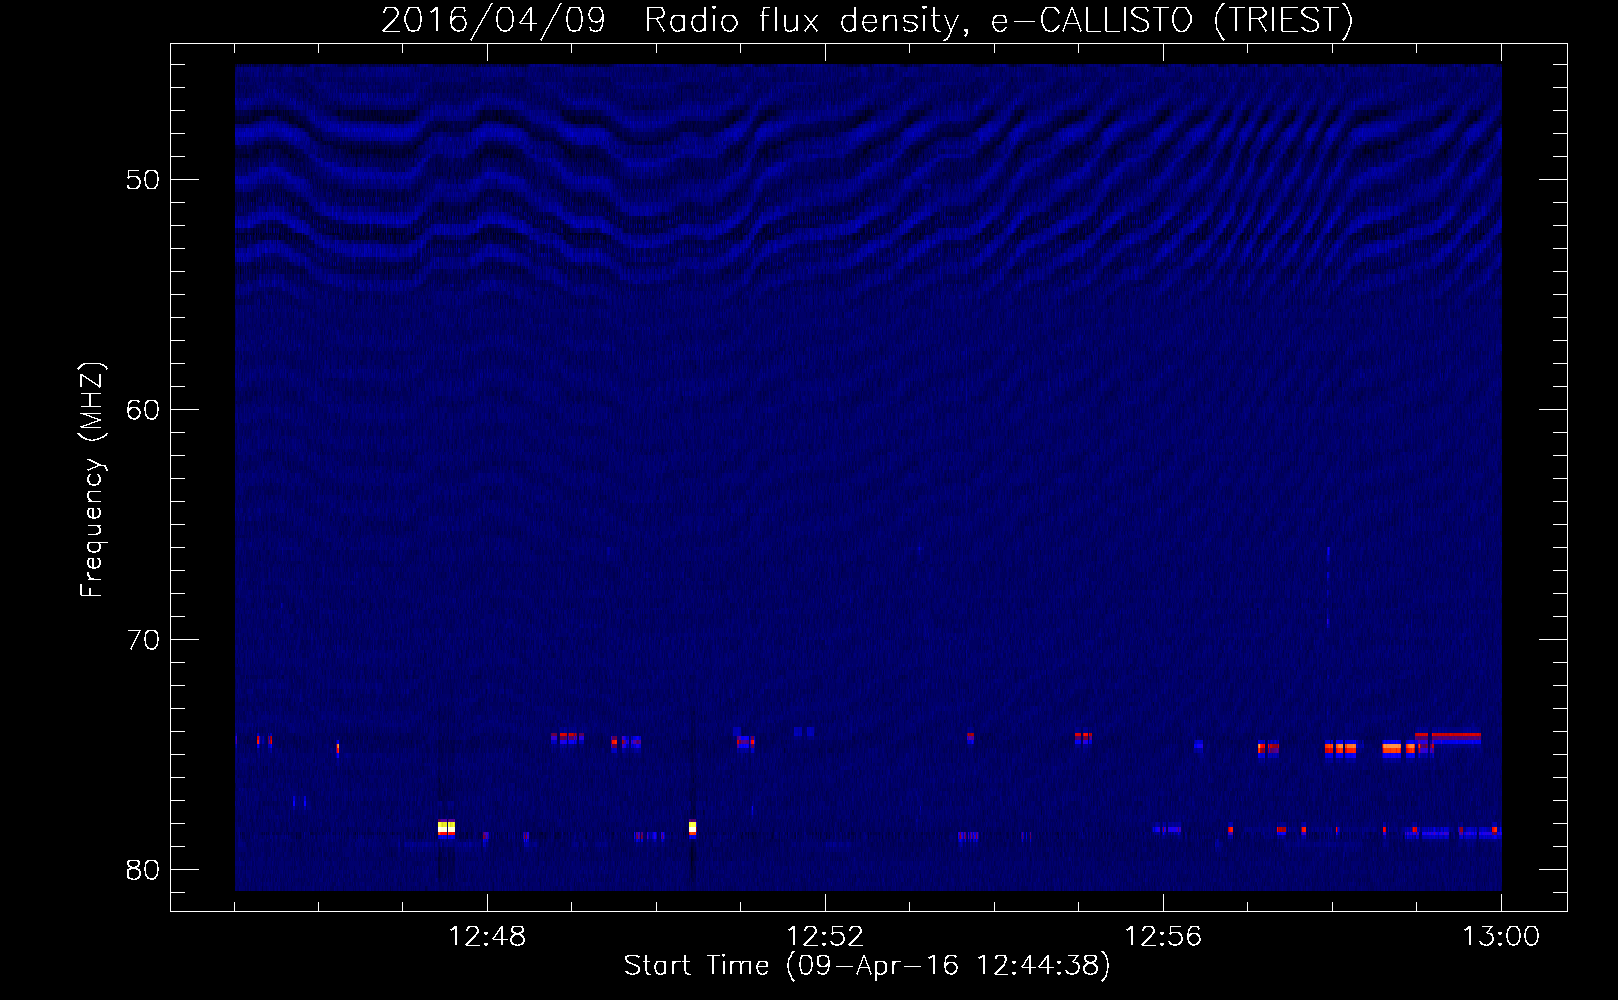This screenshot has height=1000, width=1618.
Task: Click the 12:48 time tick label
Action: (487, 937)
